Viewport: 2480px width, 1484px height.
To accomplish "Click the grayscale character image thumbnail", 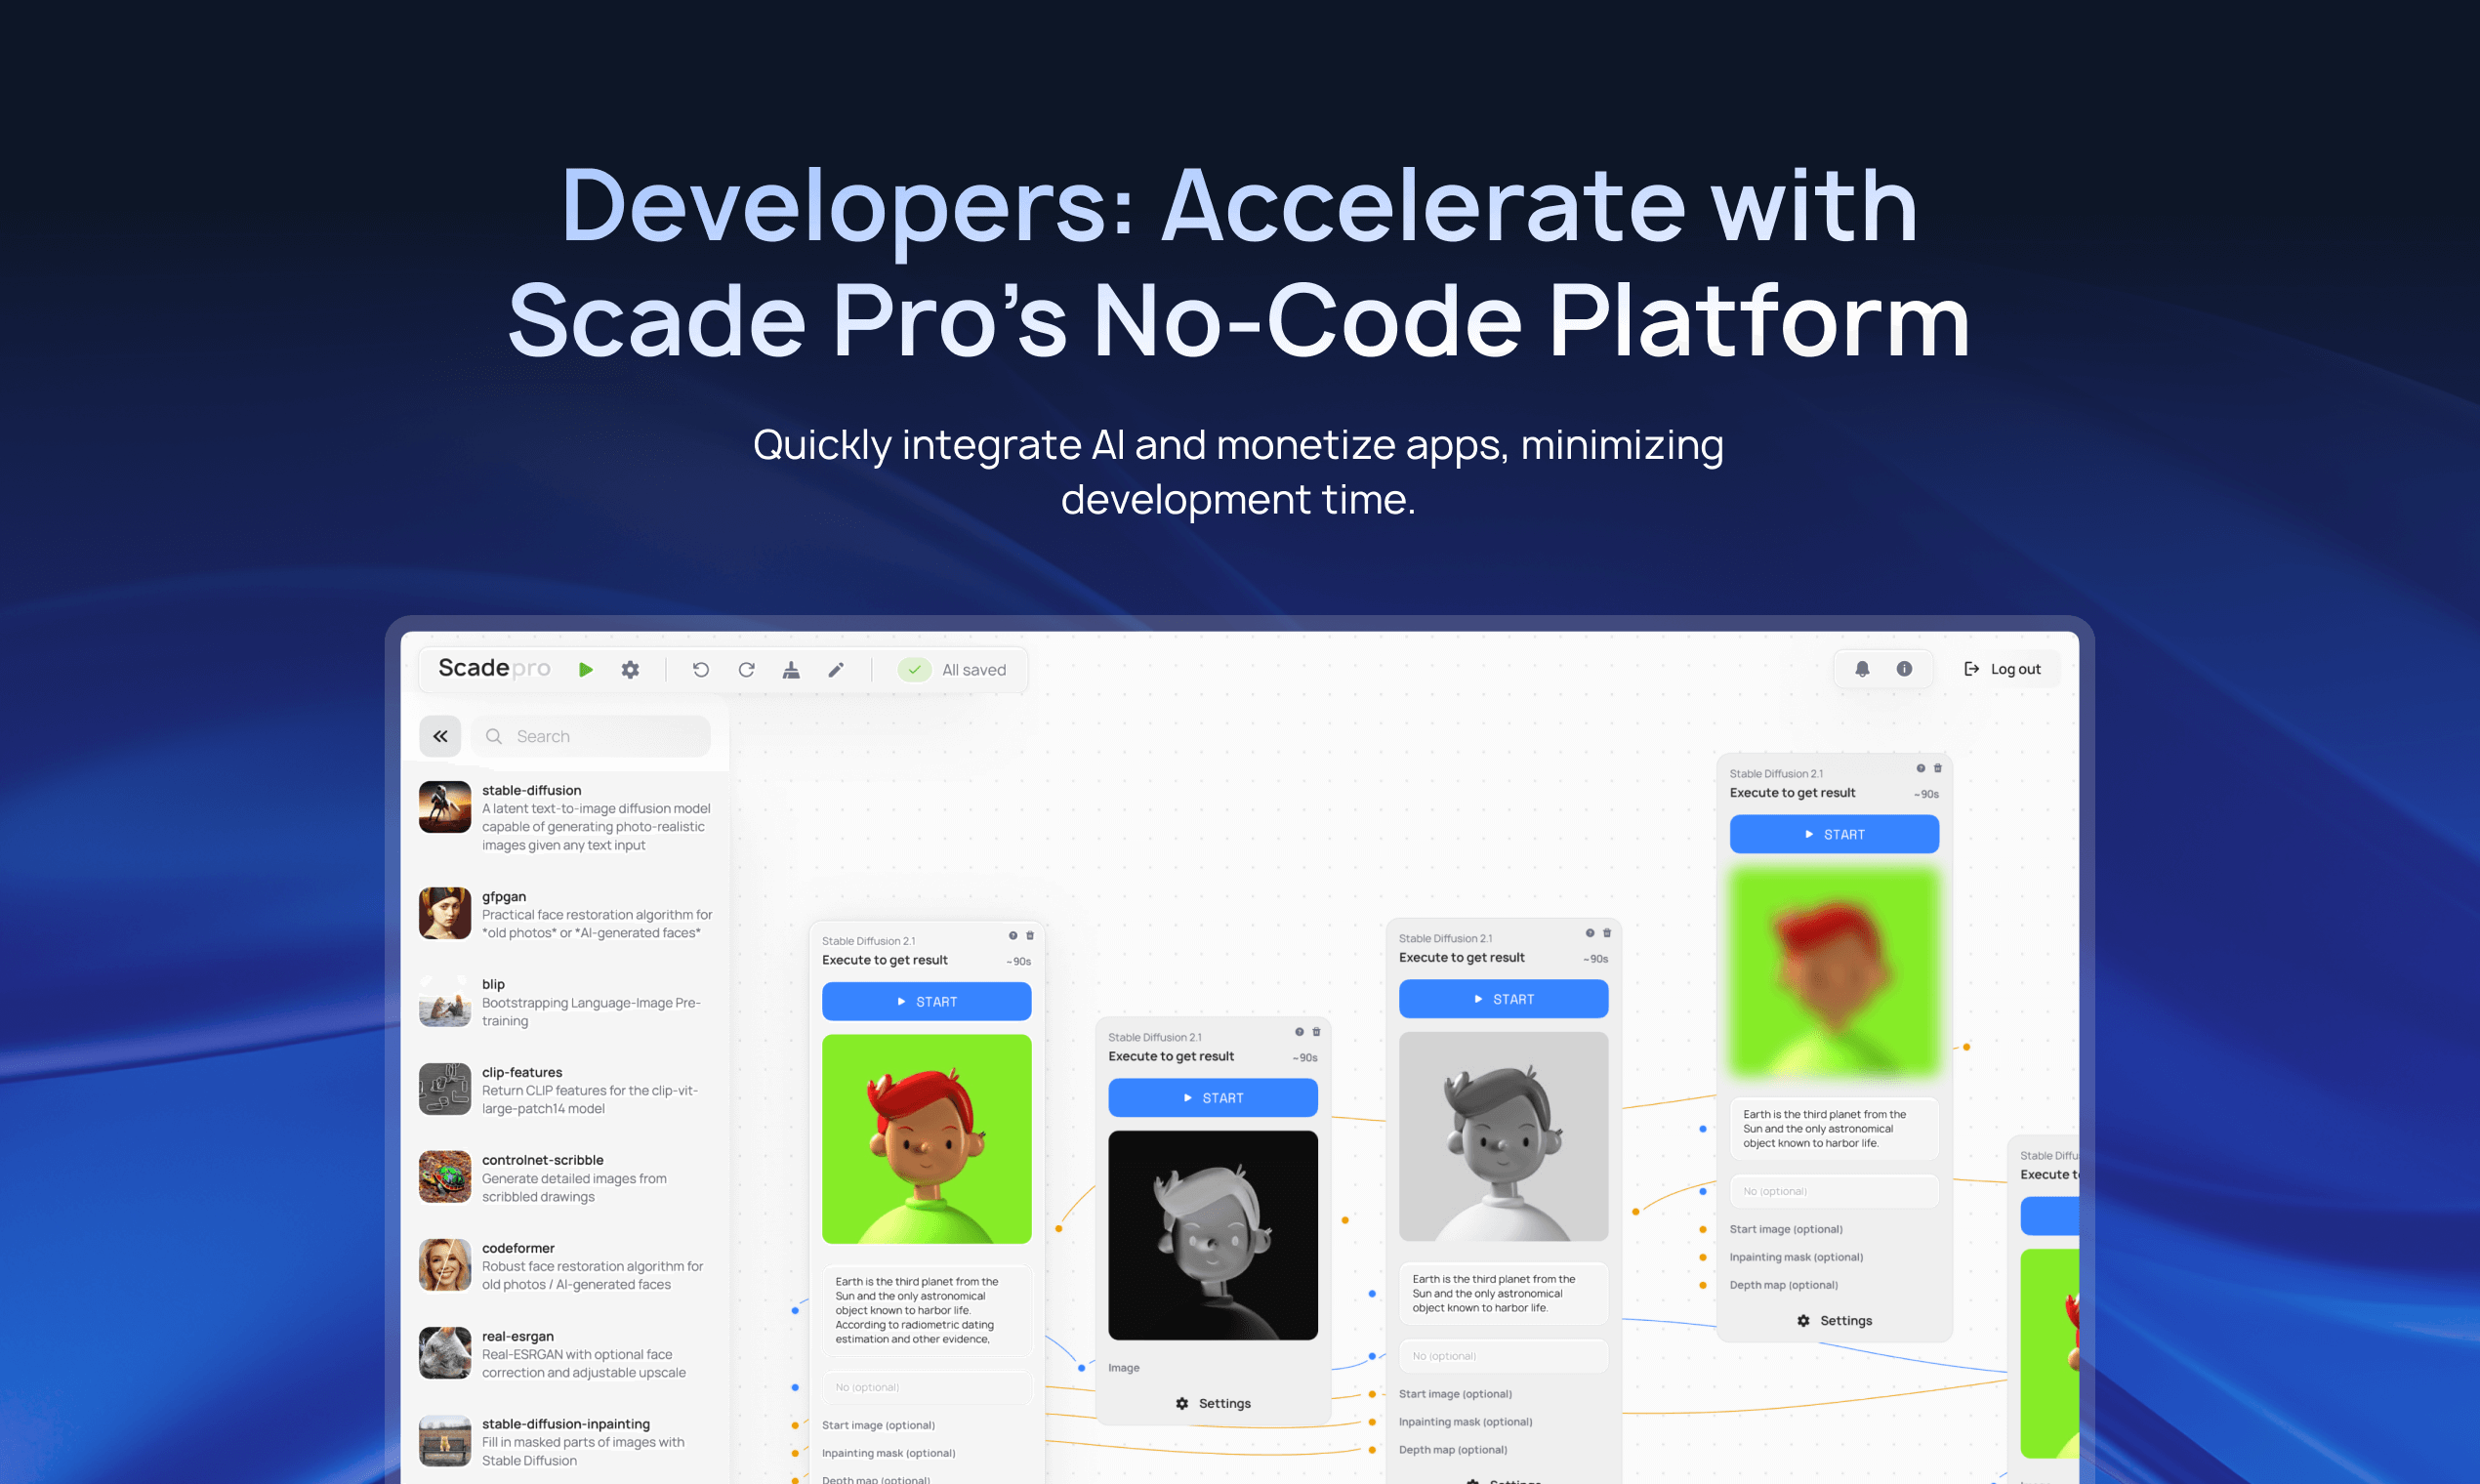I will 1503,1136.
